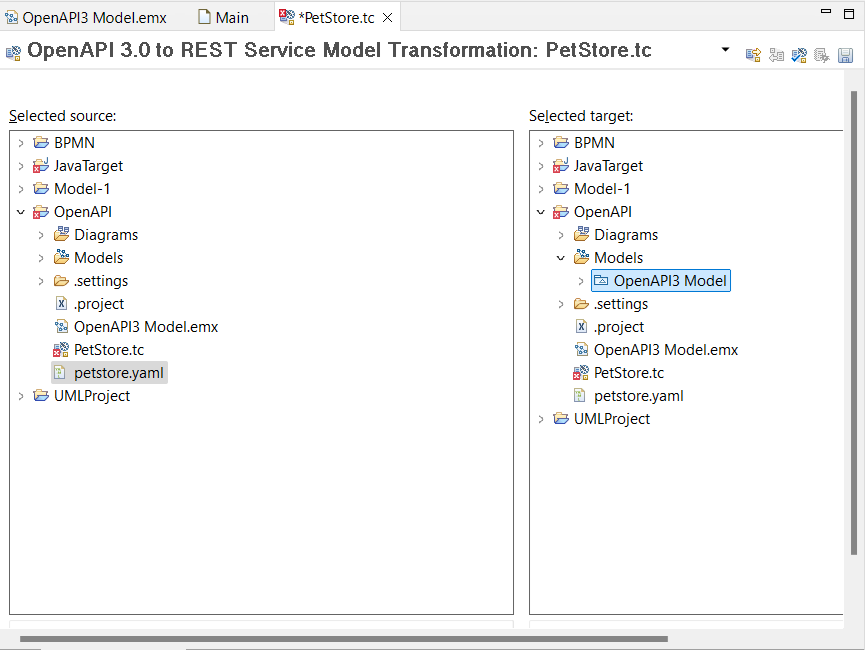Select OpenAPI3 Model label in target tree
The image size is (865, 650).
pyautogui.click(x=670, y=281)
